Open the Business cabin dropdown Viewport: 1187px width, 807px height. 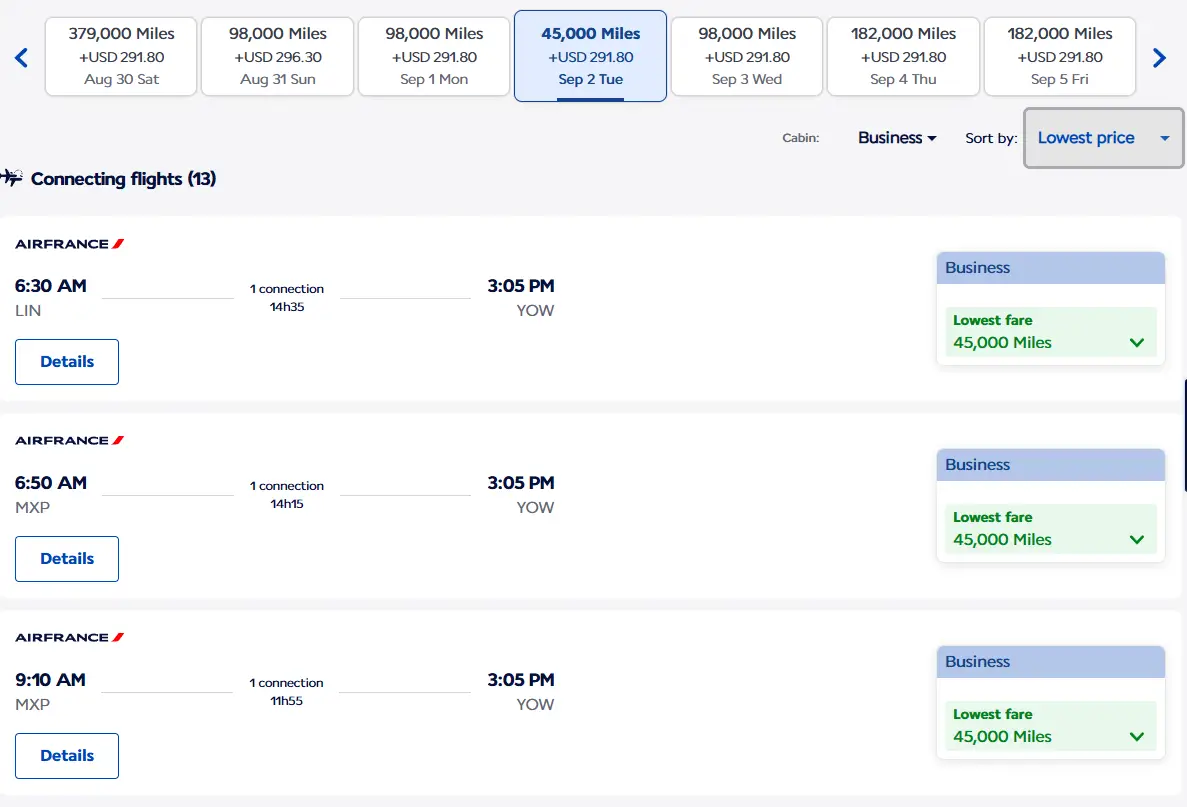click(897, 138)
